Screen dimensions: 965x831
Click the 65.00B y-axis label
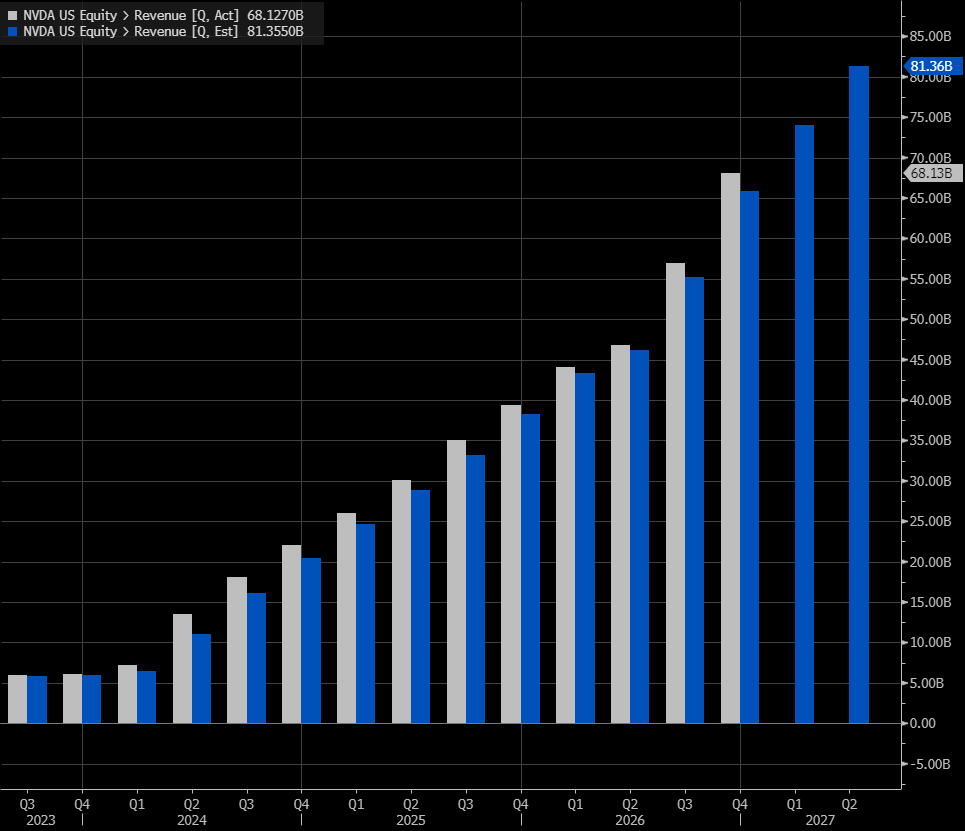click(931, 198)
